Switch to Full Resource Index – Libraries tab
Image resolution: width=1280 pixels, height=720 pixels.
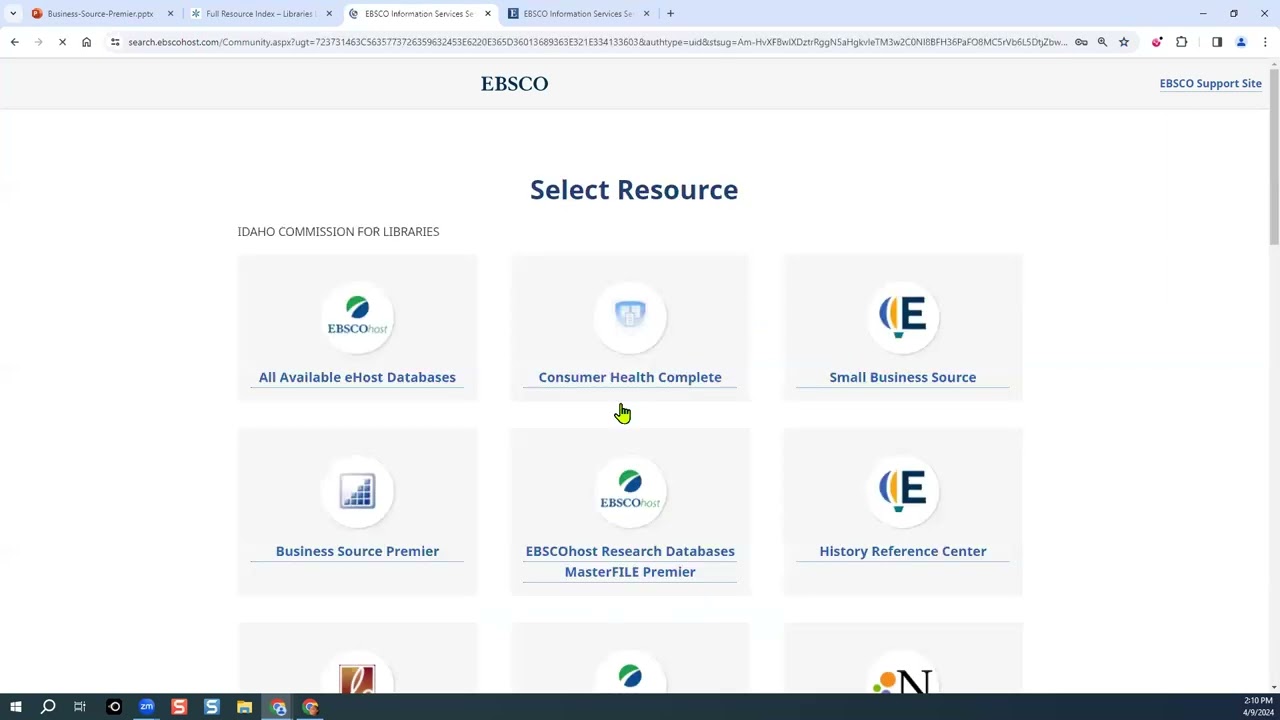[259, 14]
